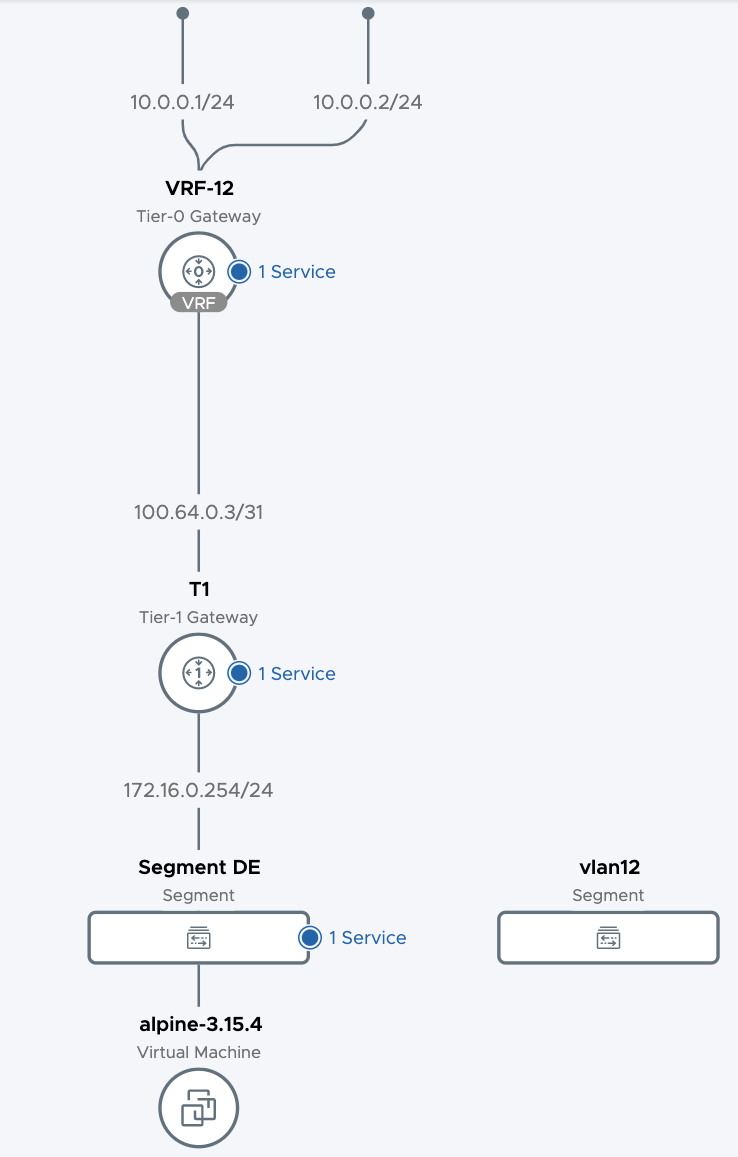Click the vlan12 segment name label
Image resolution: width=738 pixels, height=1157 pixels.
point(608,867)
